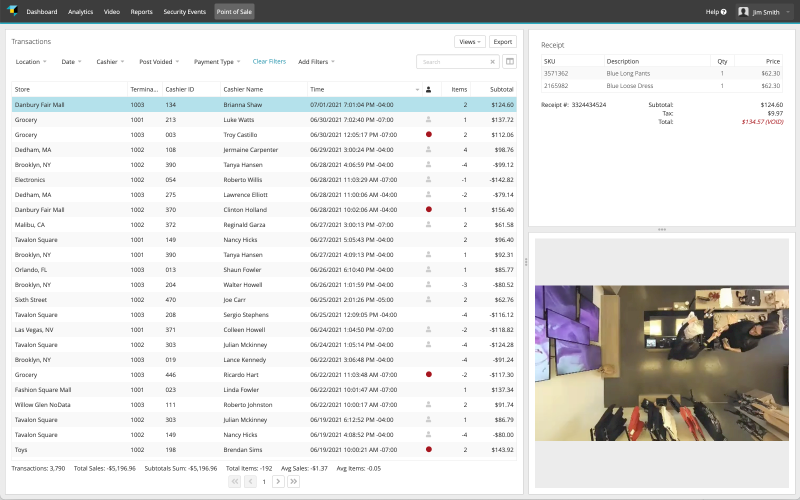Click red dot on Troy Castillo row
Image resolution: width=800 pixels, height=500 pixels.
point(428,134)
